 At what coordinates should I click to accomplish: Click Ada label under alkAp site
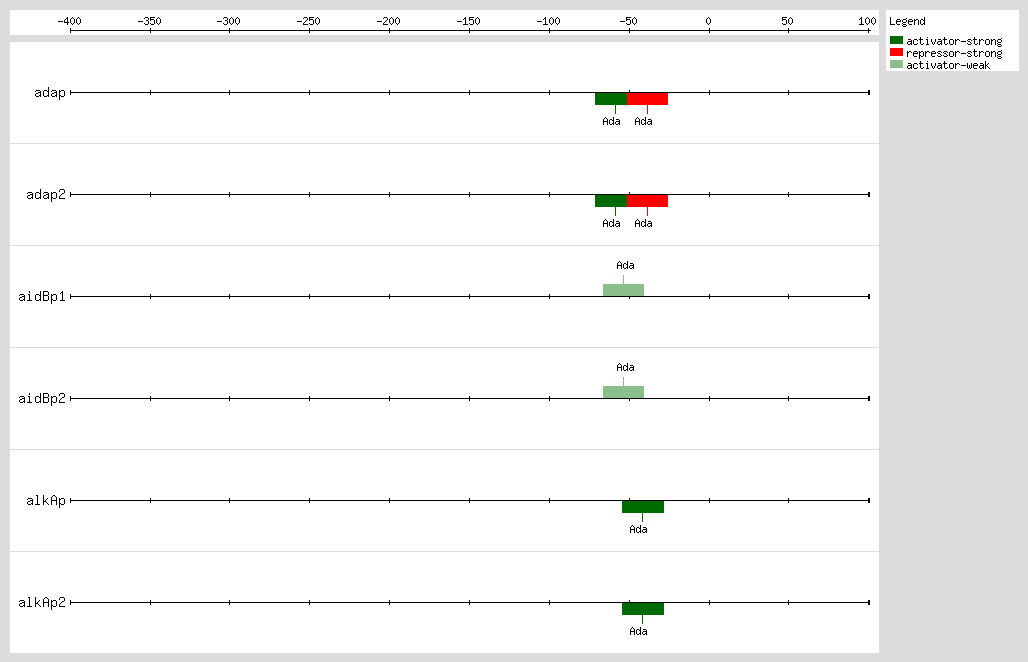[x=639, y=530]
